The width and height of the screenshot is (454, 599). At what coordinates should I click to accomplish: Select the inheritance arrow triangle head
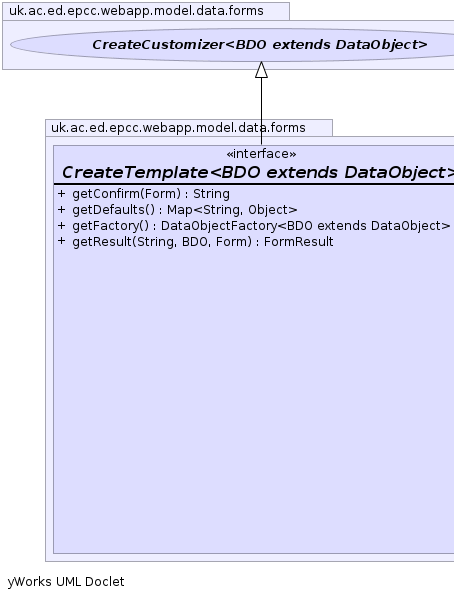coord(261,70)
